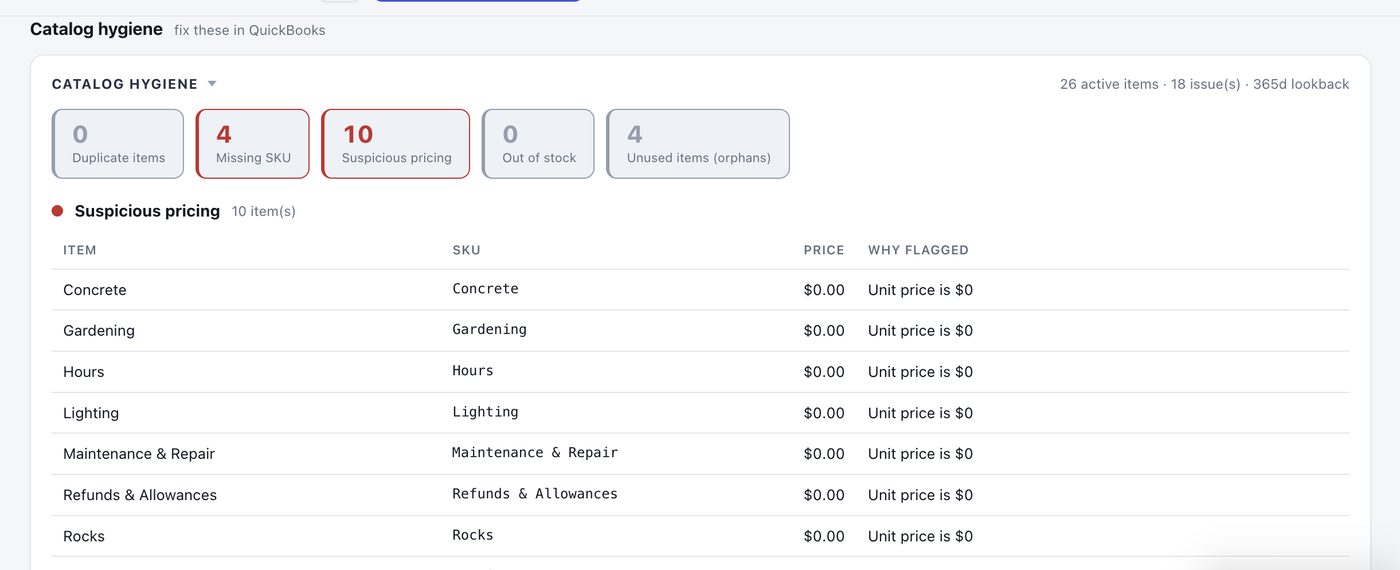Click the Suspicious pricing section heading
Screen dimensions: 1400x570
click(147, 211)
